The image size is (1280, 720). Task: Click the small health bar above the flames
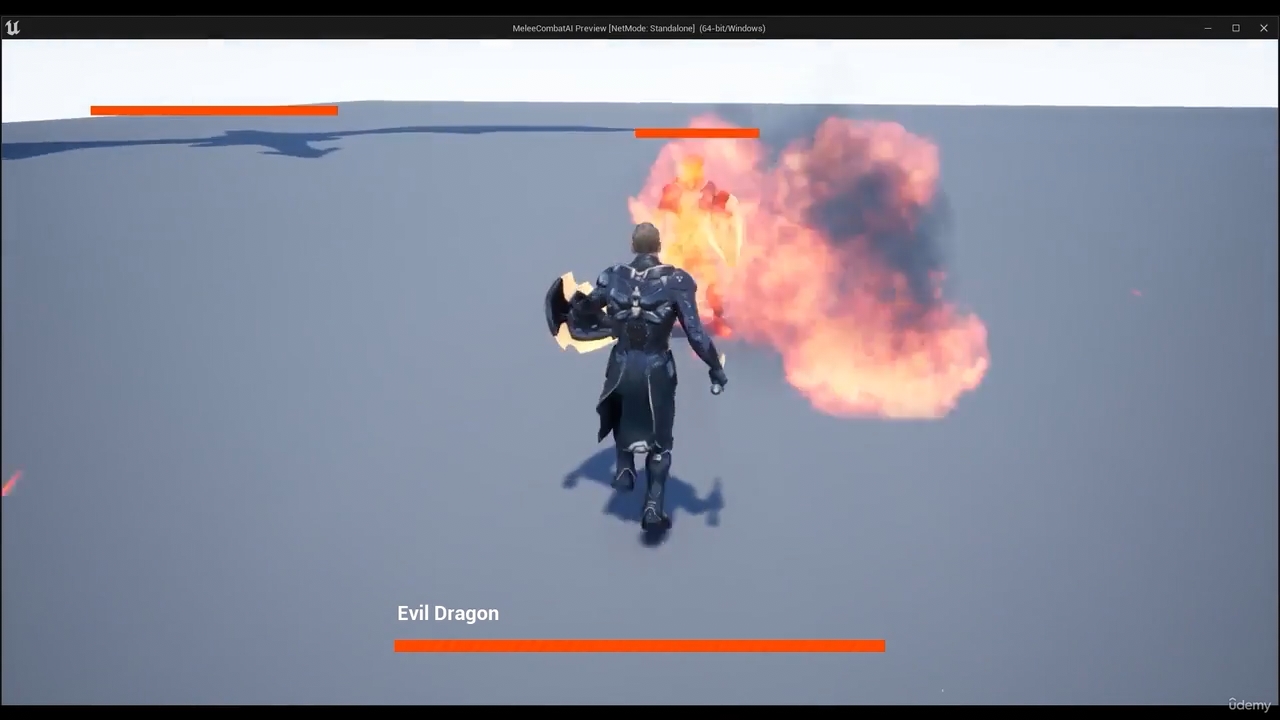(x=697, y=133)
